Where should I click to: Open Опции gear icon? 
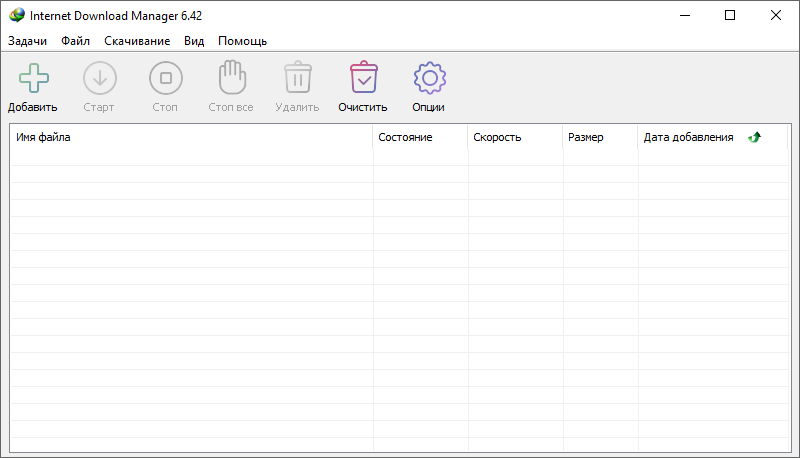[x=430, y=78]
